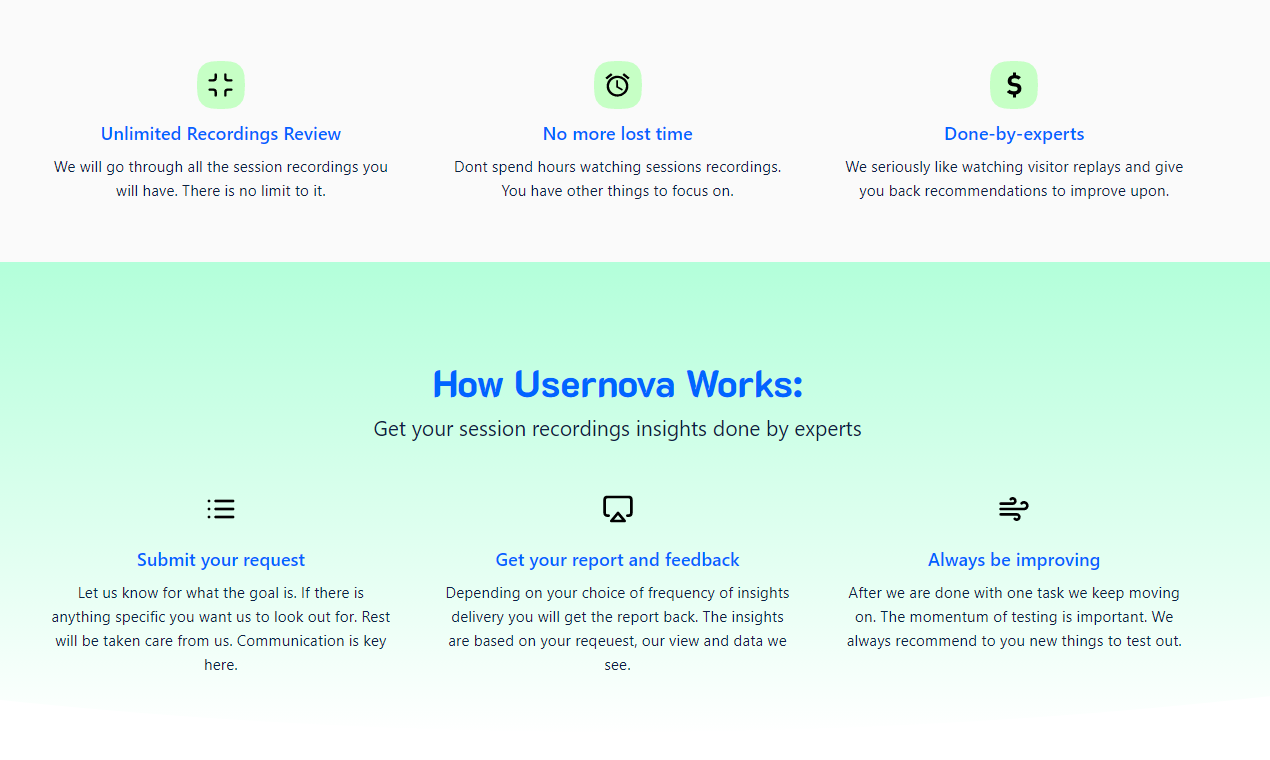Screen dimensions: 1270x760
Task: Select the Get your report and feedback heading
Action: tap(617, 559)
